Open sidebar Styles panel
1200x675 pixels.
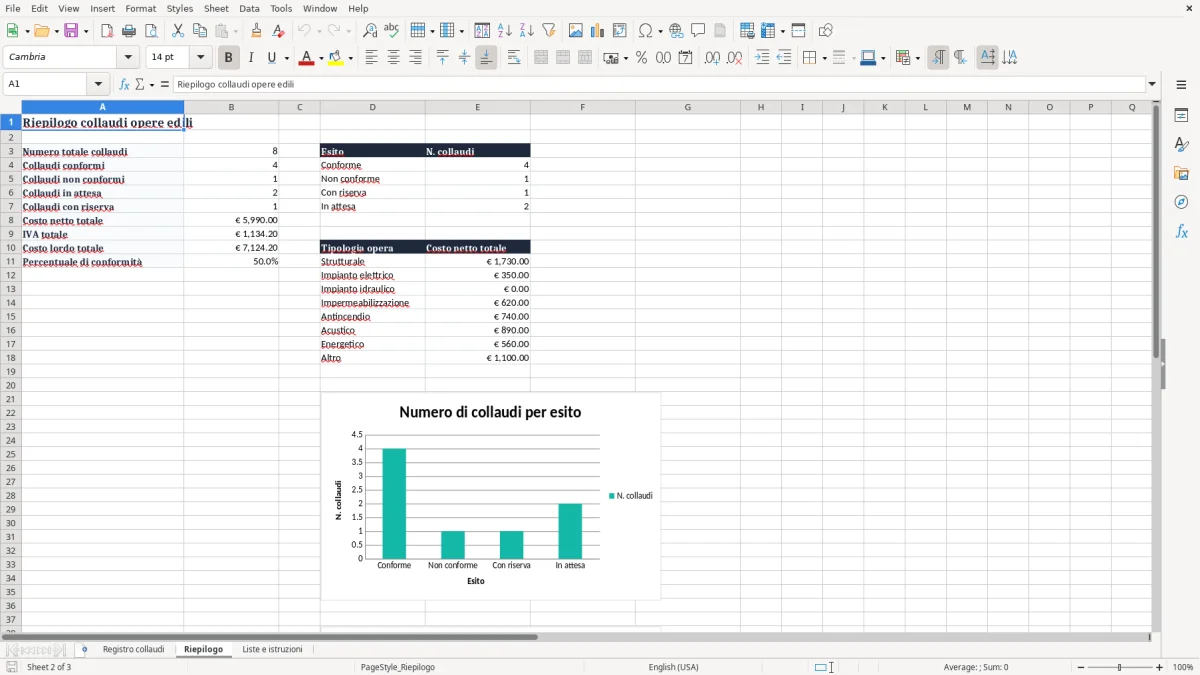(1181, 144)
